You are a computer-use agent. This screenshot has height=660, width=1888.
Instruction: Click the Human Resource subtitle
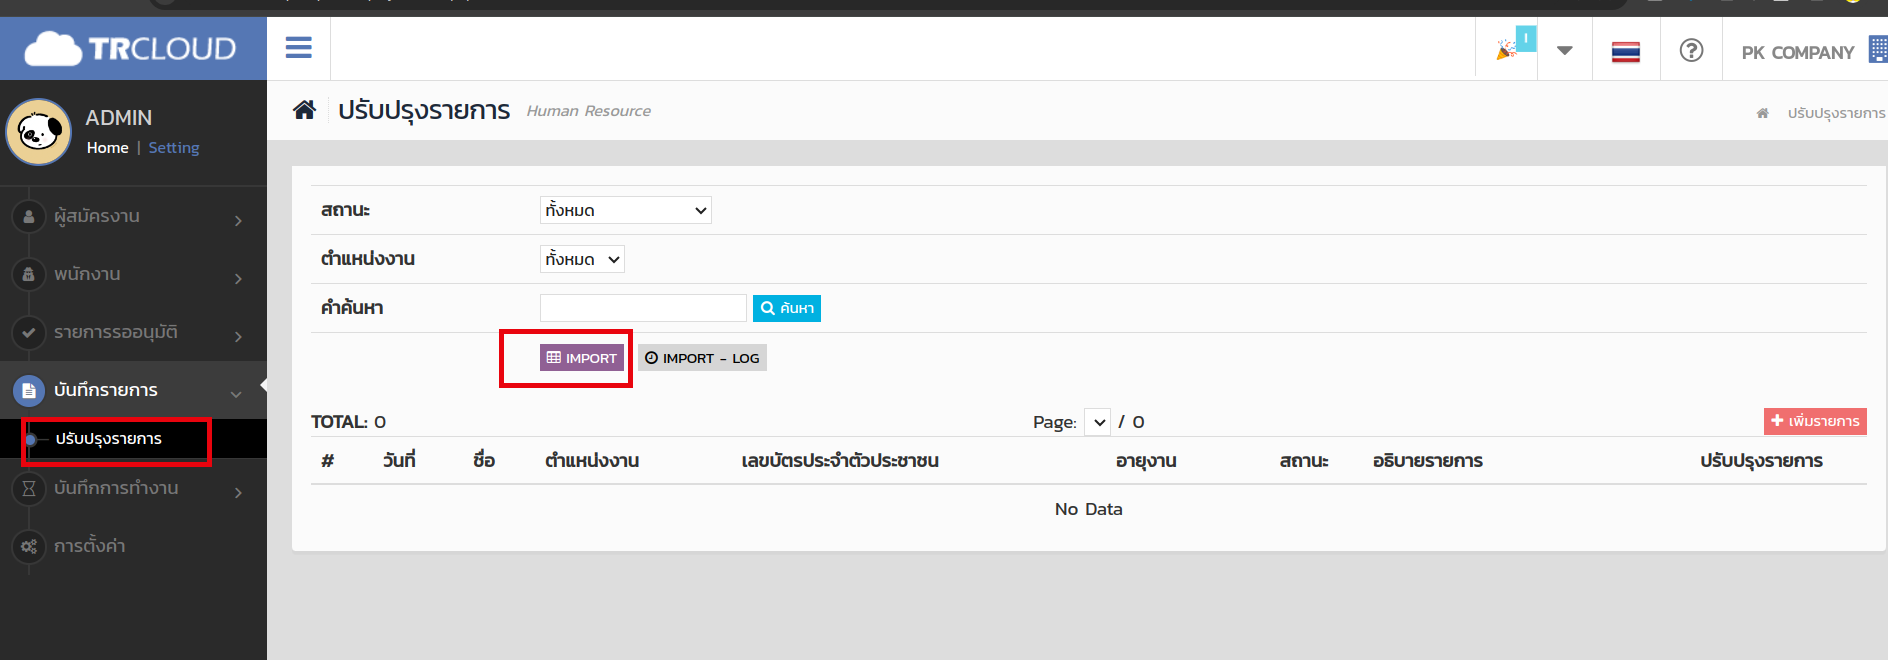coord(589,111)
